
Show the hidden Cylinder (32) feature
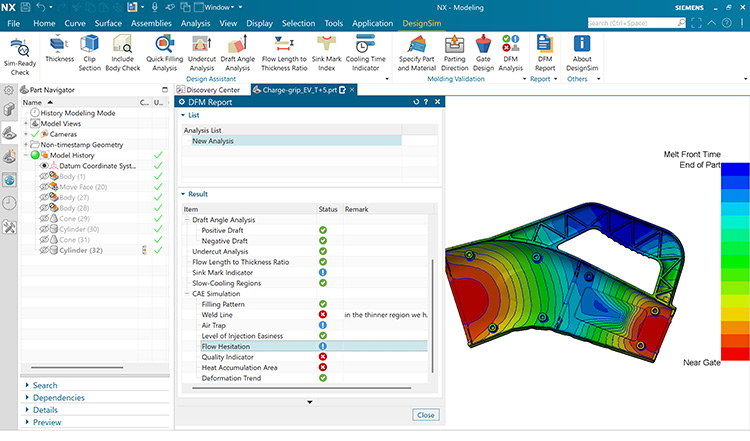pos(44,250)
